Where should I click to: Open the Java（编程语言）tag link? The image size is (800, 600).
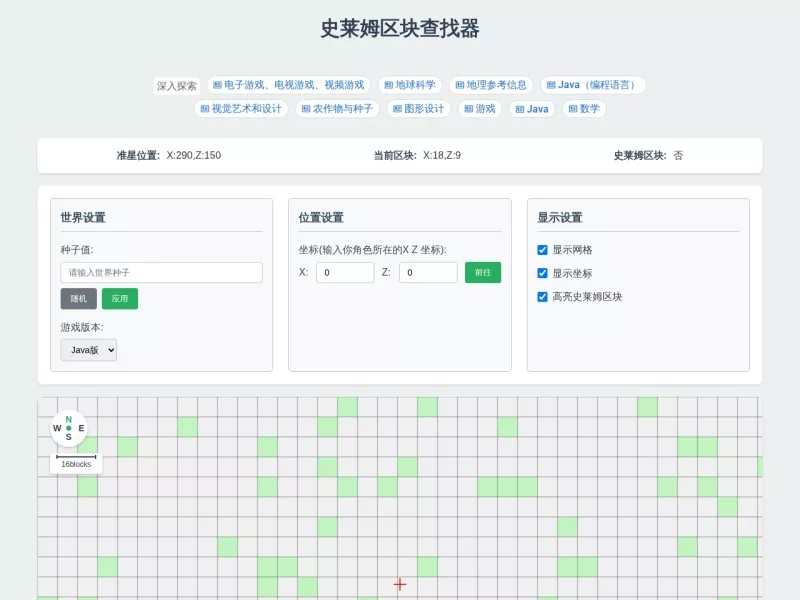[593, 85]
